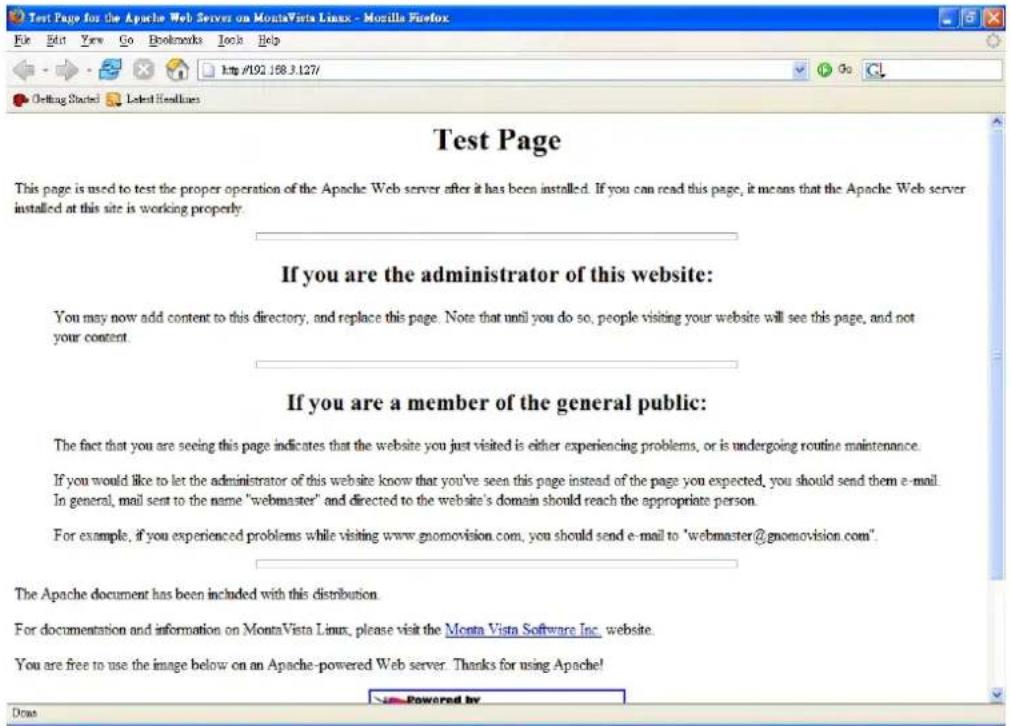Reload the page with Reload icon
1010x726 pixels.
[x=110, y=70]
